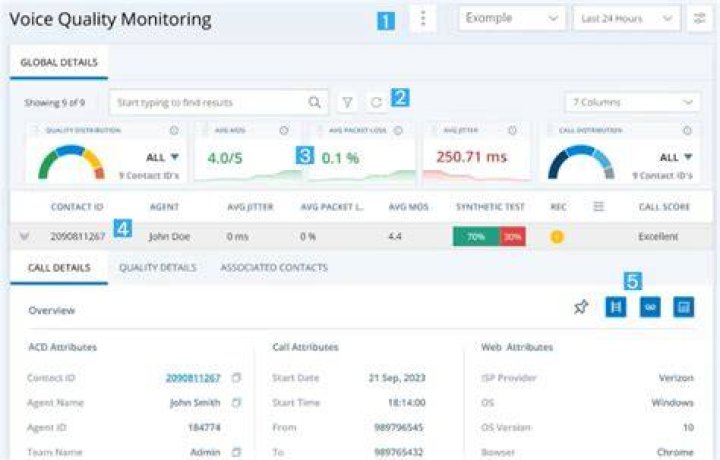The image size is (720, 460).
Task: Open the info icon on Avg Jitter card
Action: click(512, 130)
